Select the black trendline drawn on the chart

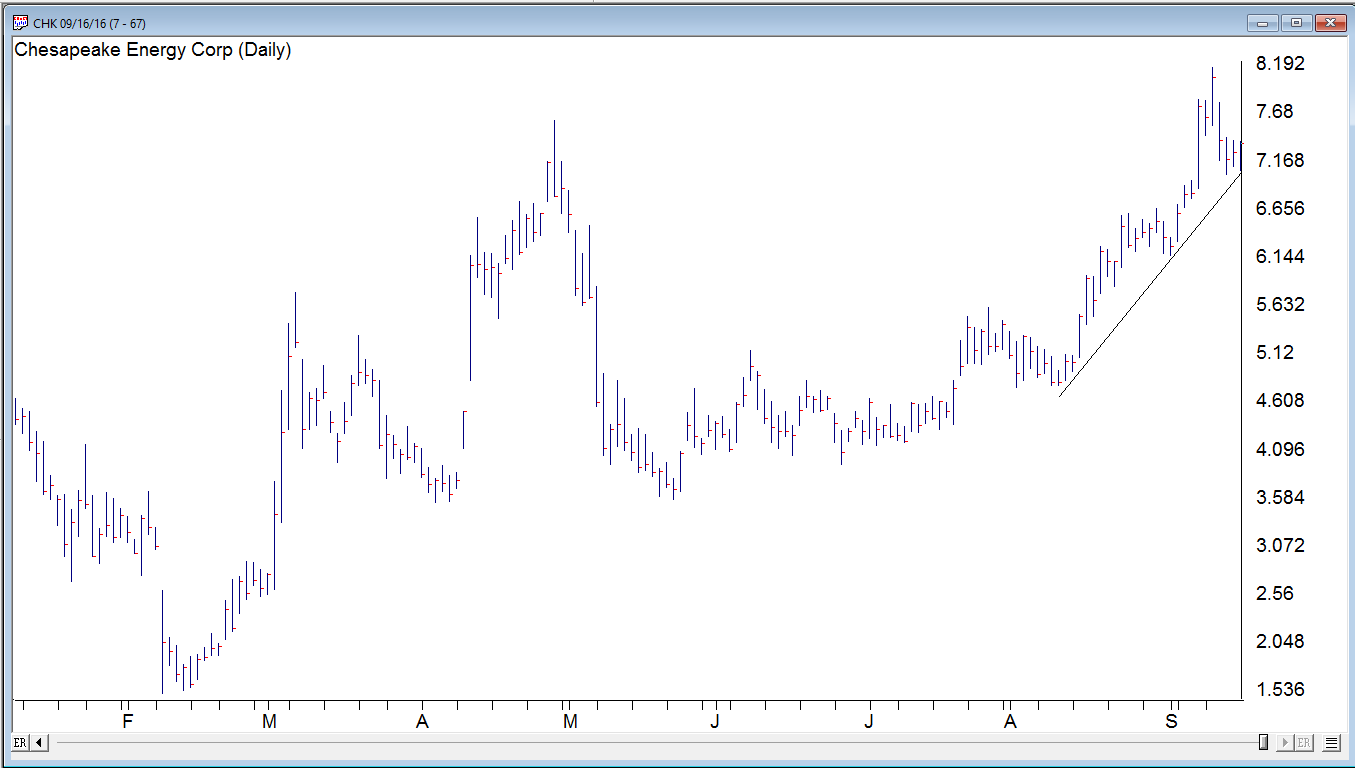click(x=1150, y=285)
